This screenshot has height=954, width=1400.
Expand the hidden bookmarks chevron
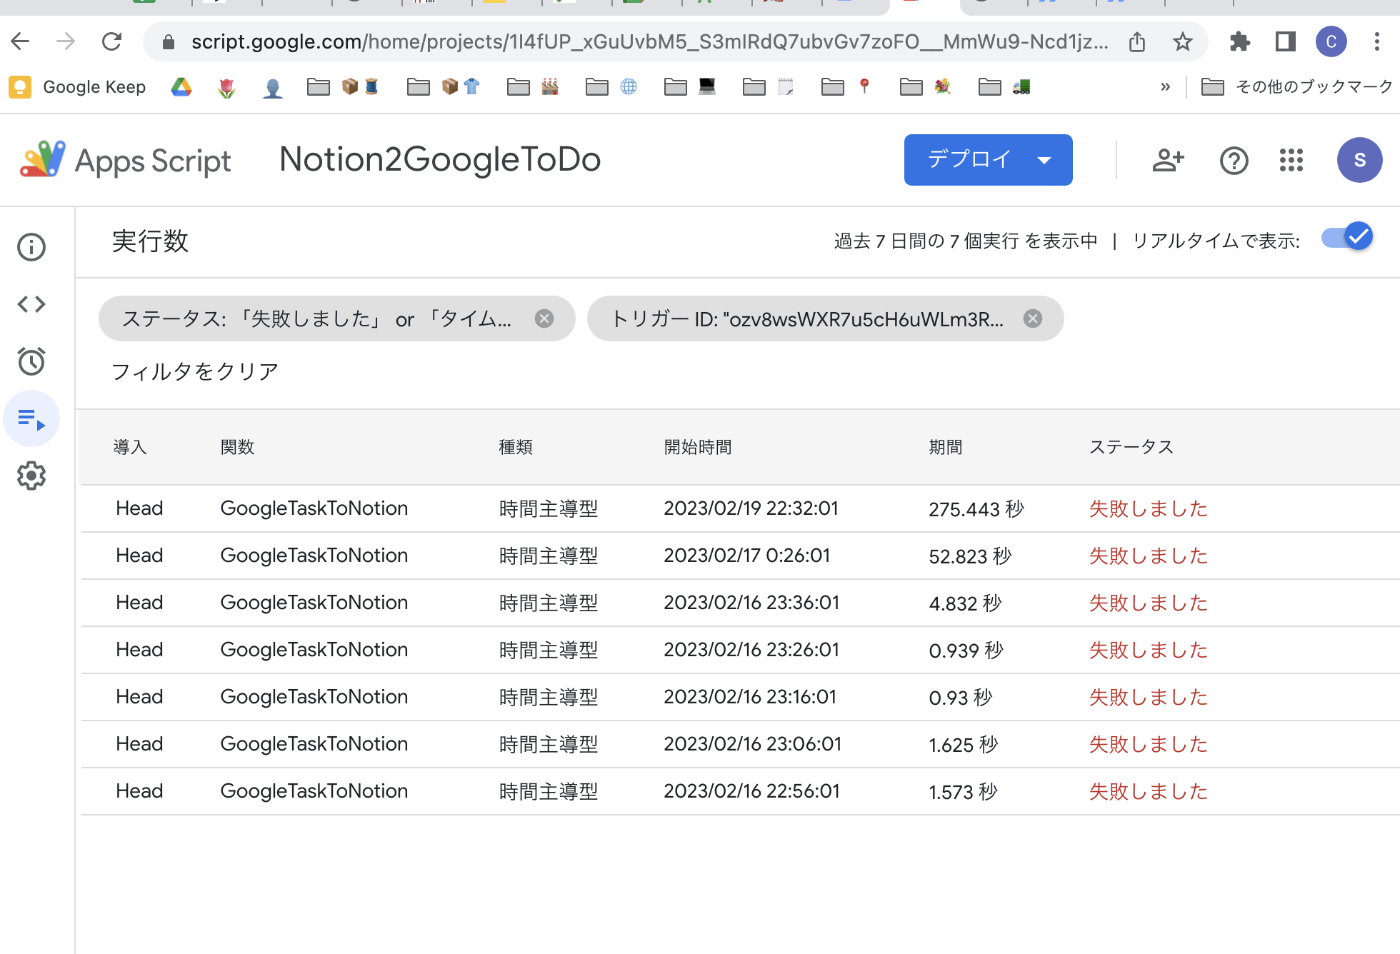point(1165,87)
